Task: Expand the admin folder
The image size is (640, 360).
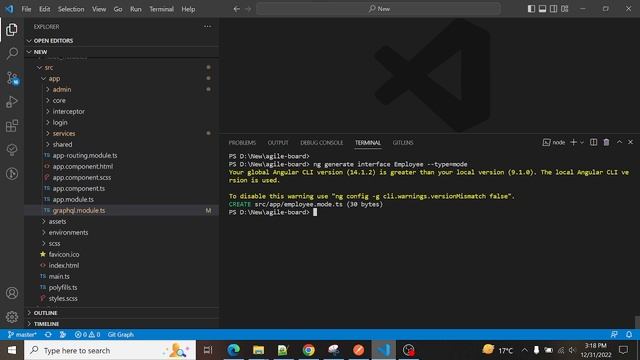Action: click(x=122, y=89)
